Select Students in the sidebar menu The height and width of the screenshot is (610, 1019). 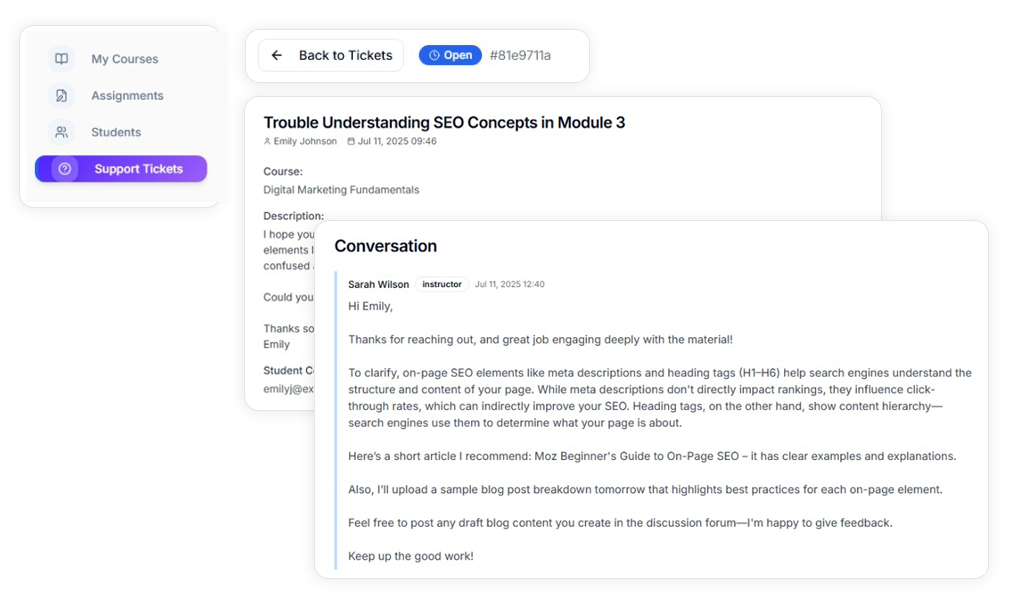pyautogui.click(x=116, y=132)
